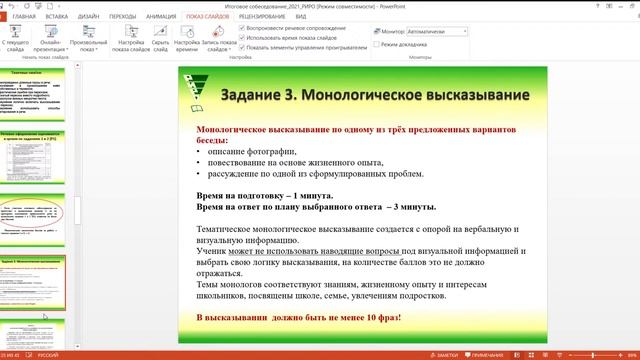Image resolution: width=640 pixels, height=360 pixels.
Task: Click start-from-beginning icon in quick access toolbar
Action: 38,6
